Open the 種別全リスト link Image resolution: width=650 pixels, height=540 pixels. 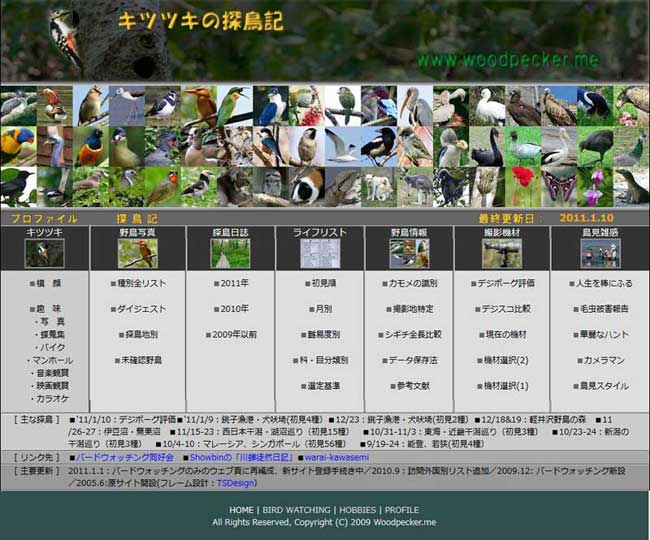tap(139, 283)
